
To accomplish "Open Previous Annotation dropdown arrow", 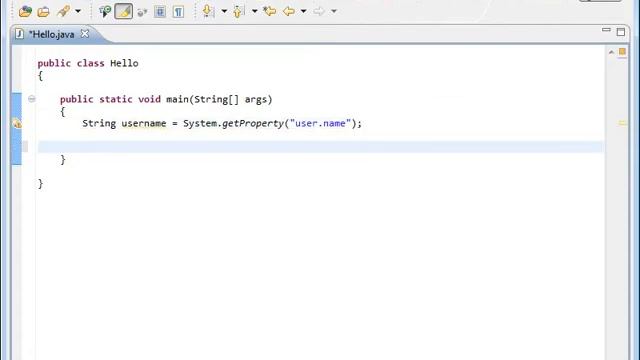I will click(255, 11).
